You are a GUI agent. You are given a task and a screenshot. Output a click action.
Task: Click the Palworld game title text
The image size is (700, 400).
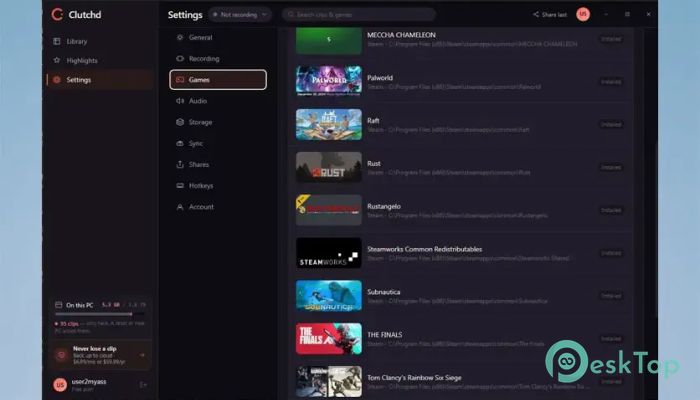coord(380,78)
